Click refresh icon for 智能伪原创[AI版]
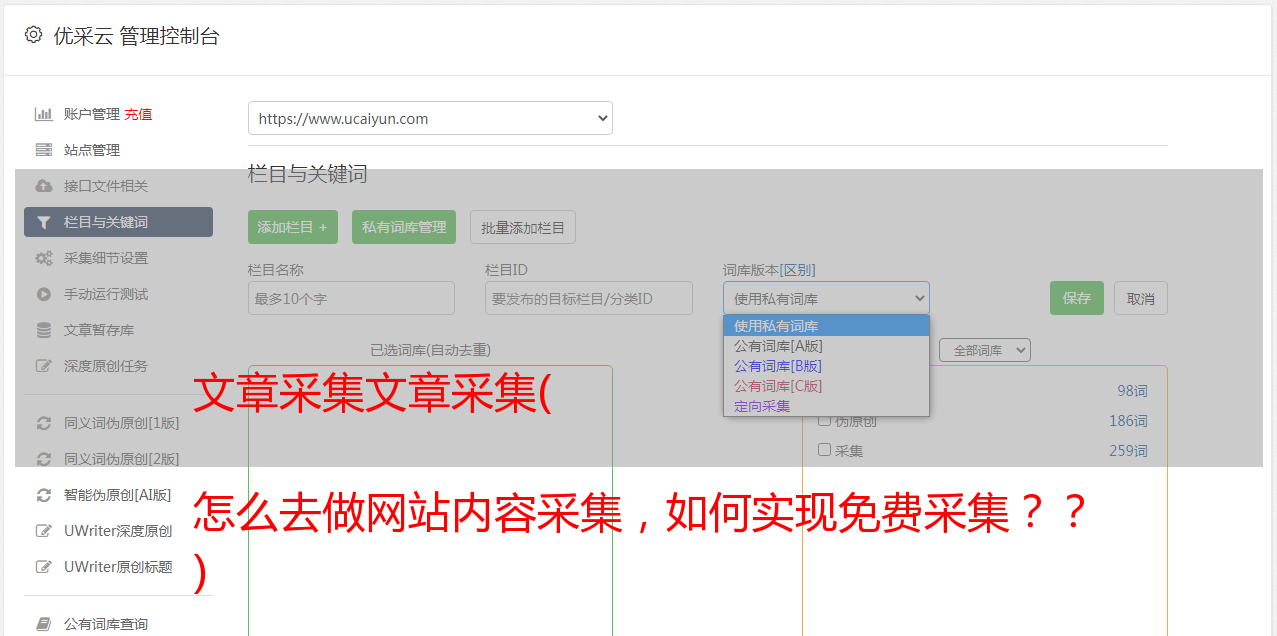 click(43, 495)
